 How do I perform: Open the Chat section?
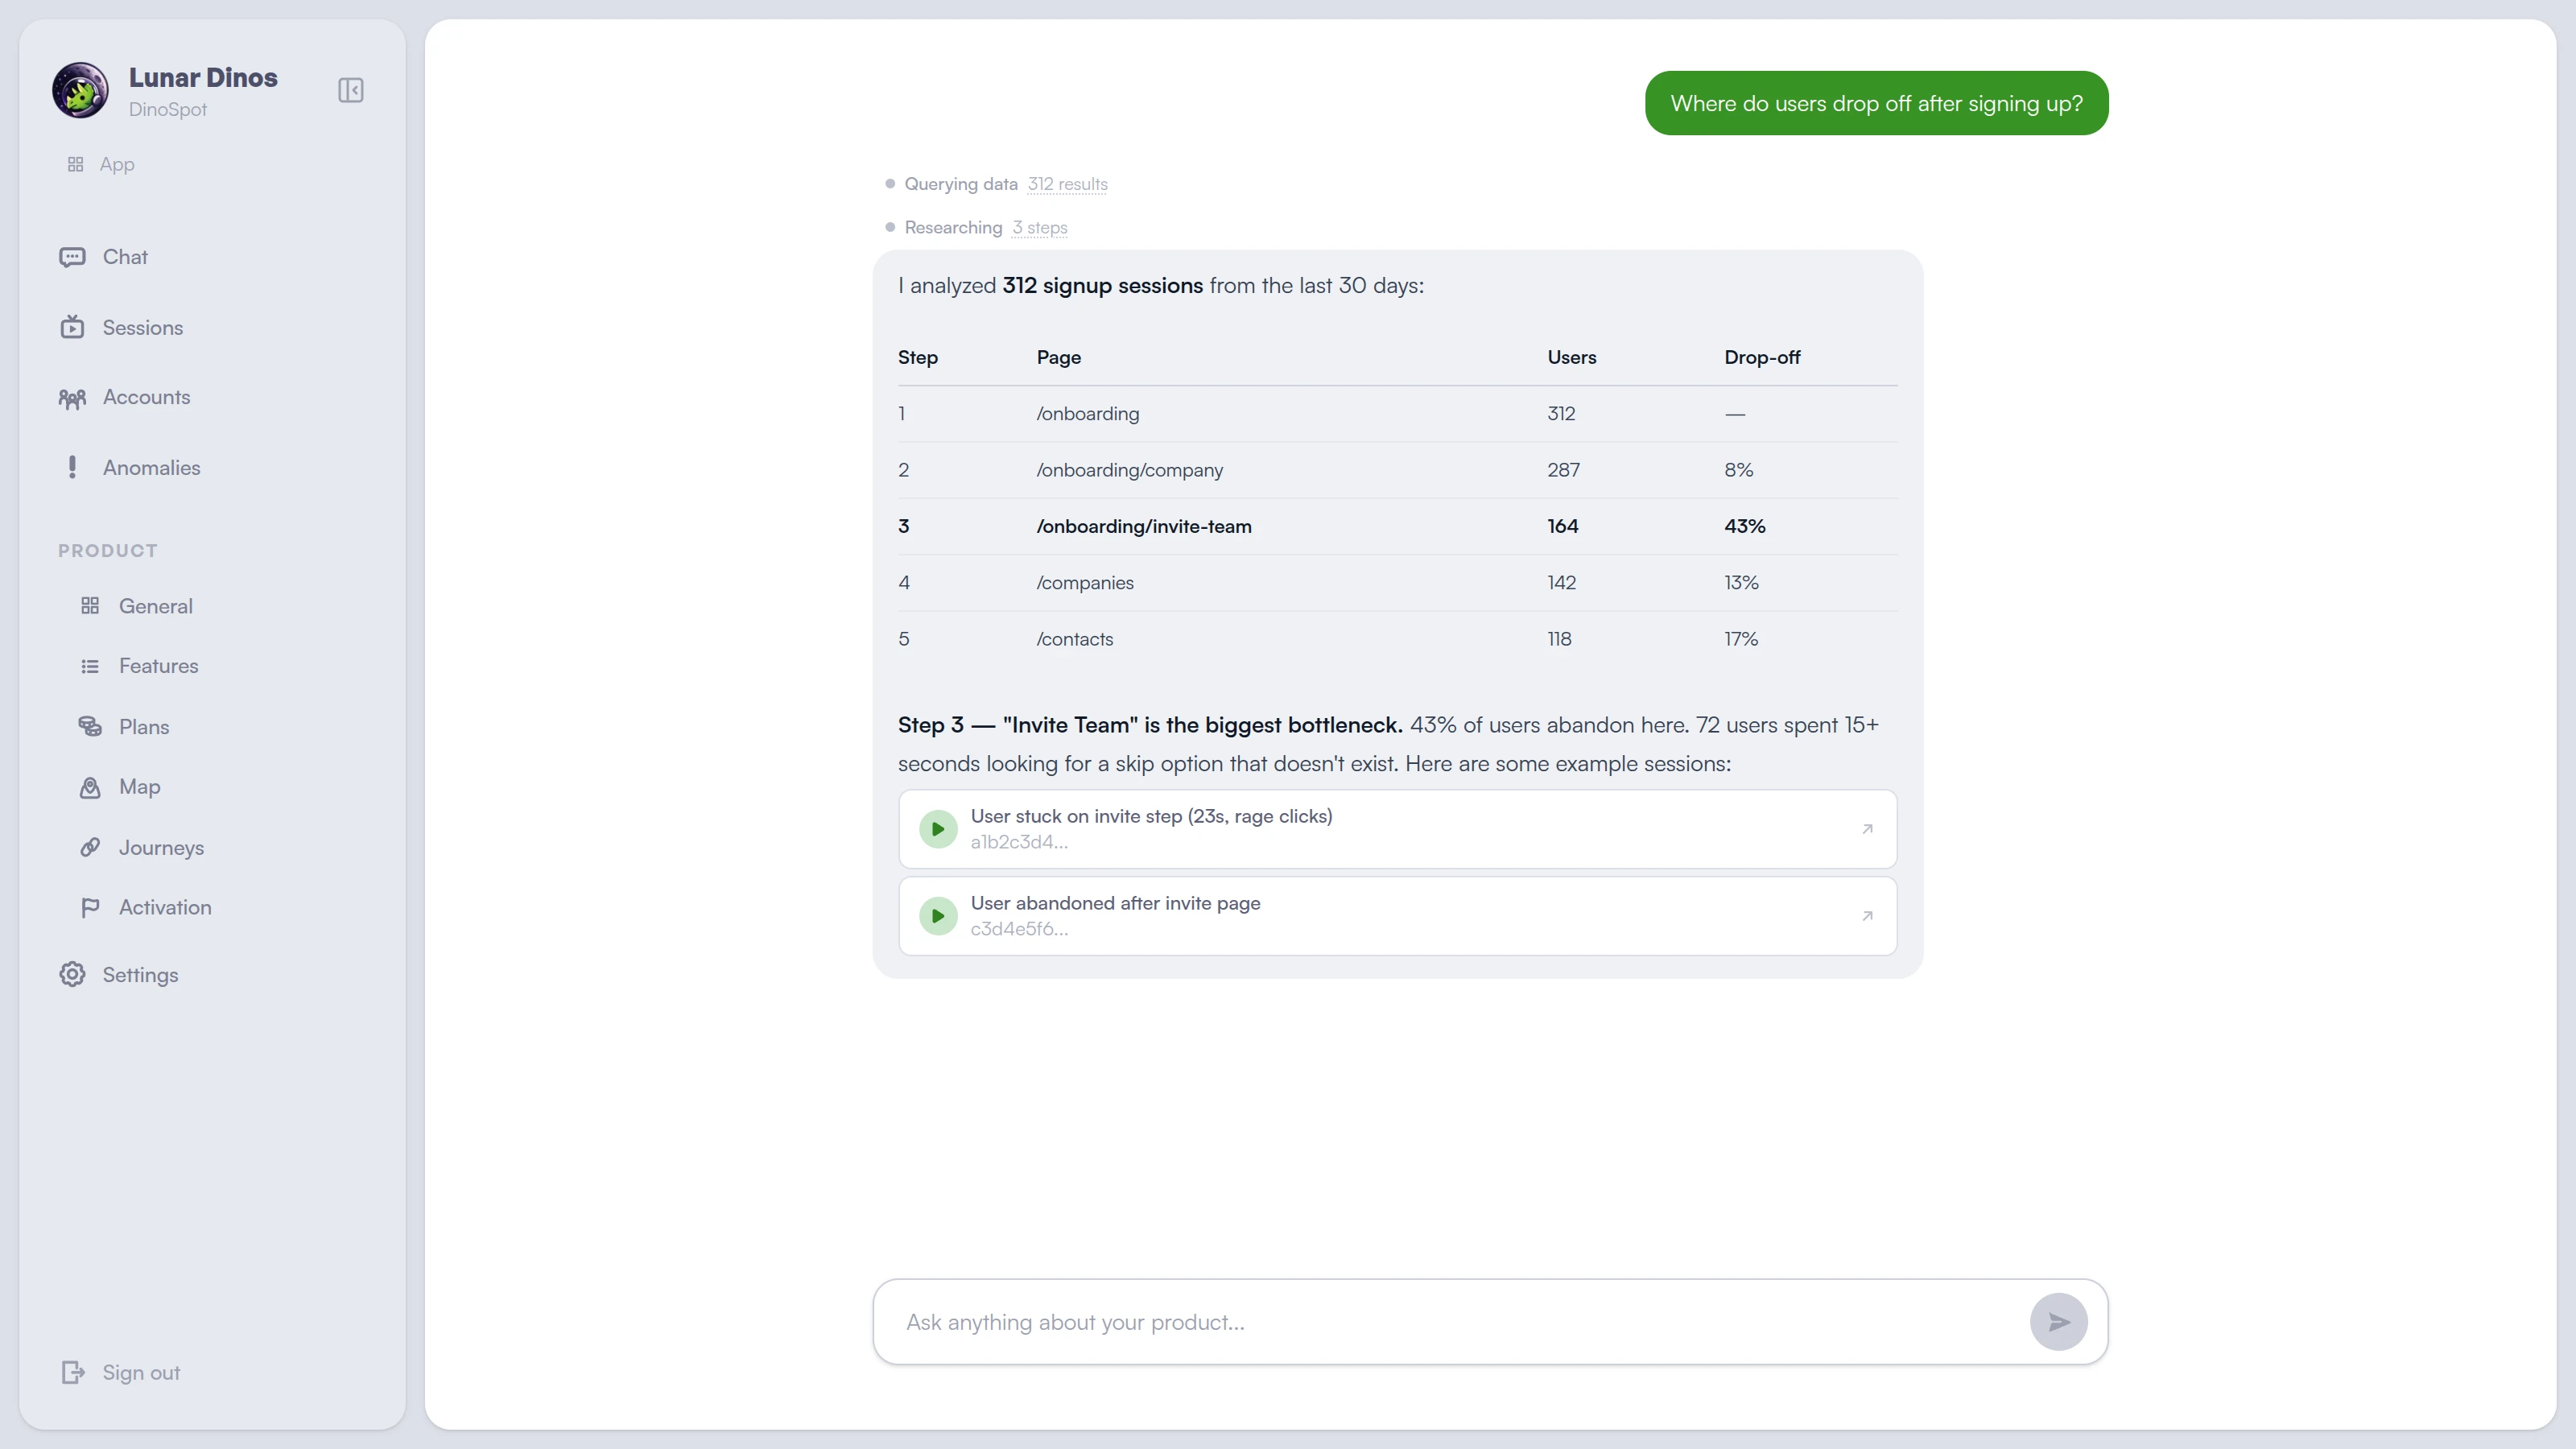[x=124, y=256]
